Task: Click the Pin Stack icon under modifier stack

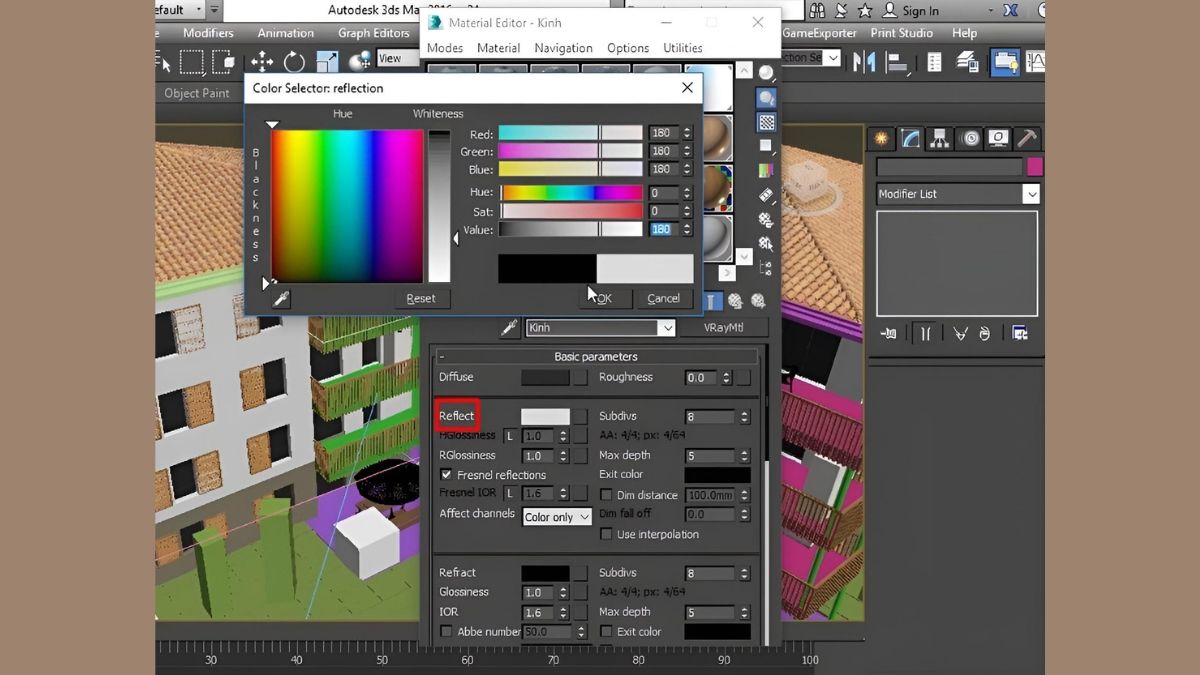Action: coord(889,333)
